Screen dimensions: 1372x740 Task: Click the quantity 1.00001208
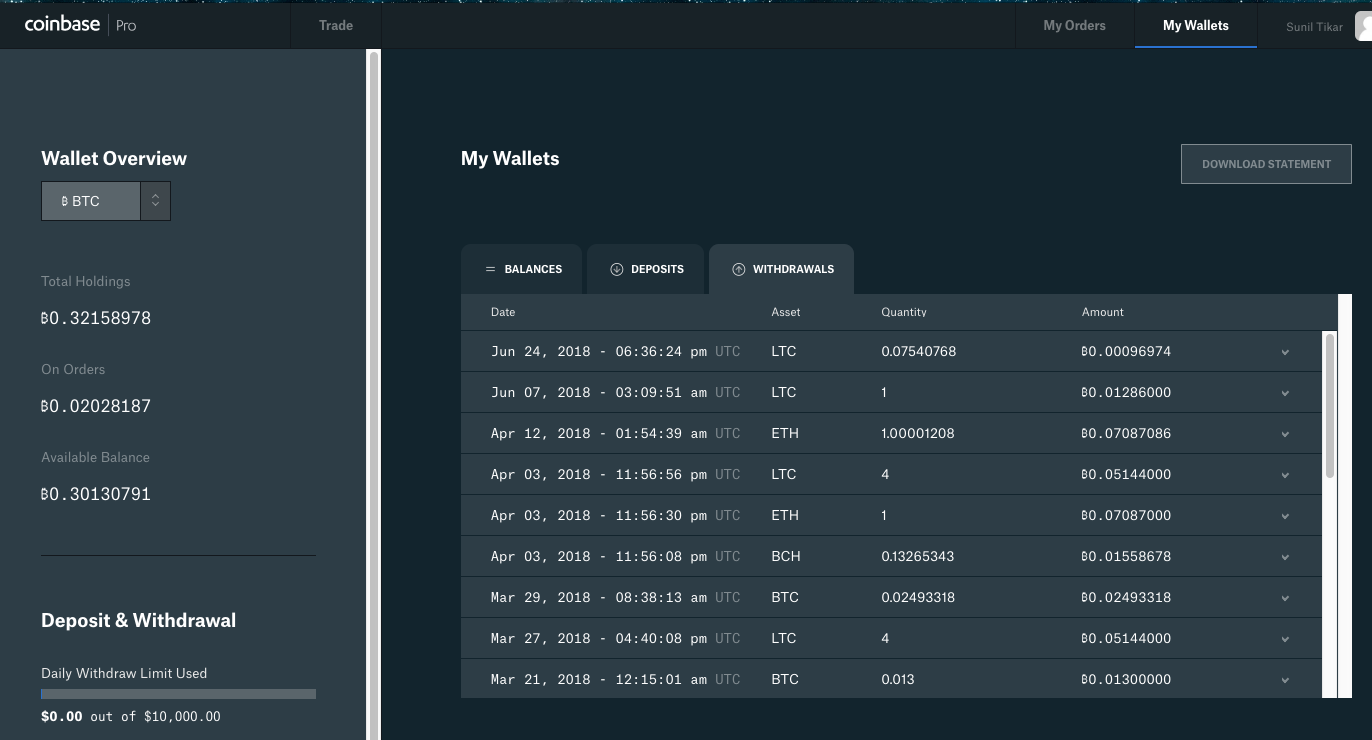tap(918, 434)
